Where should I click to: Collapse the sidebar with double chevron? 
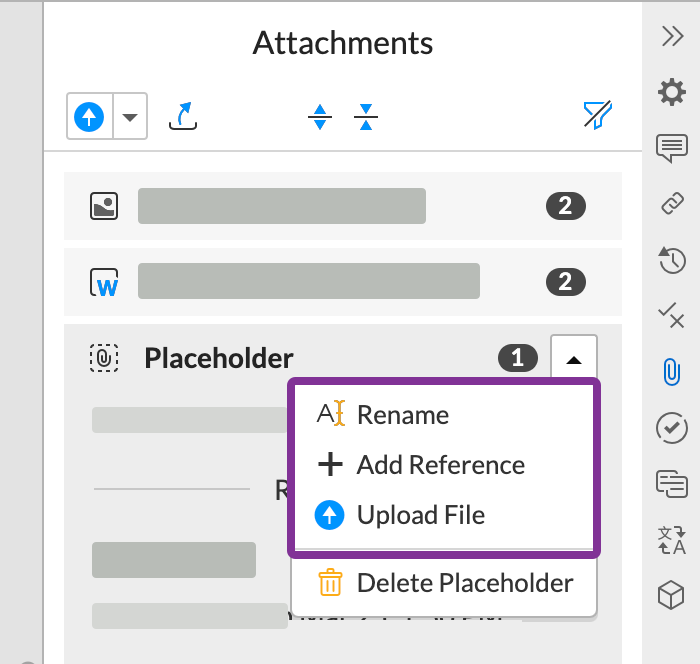pos(672,36)
